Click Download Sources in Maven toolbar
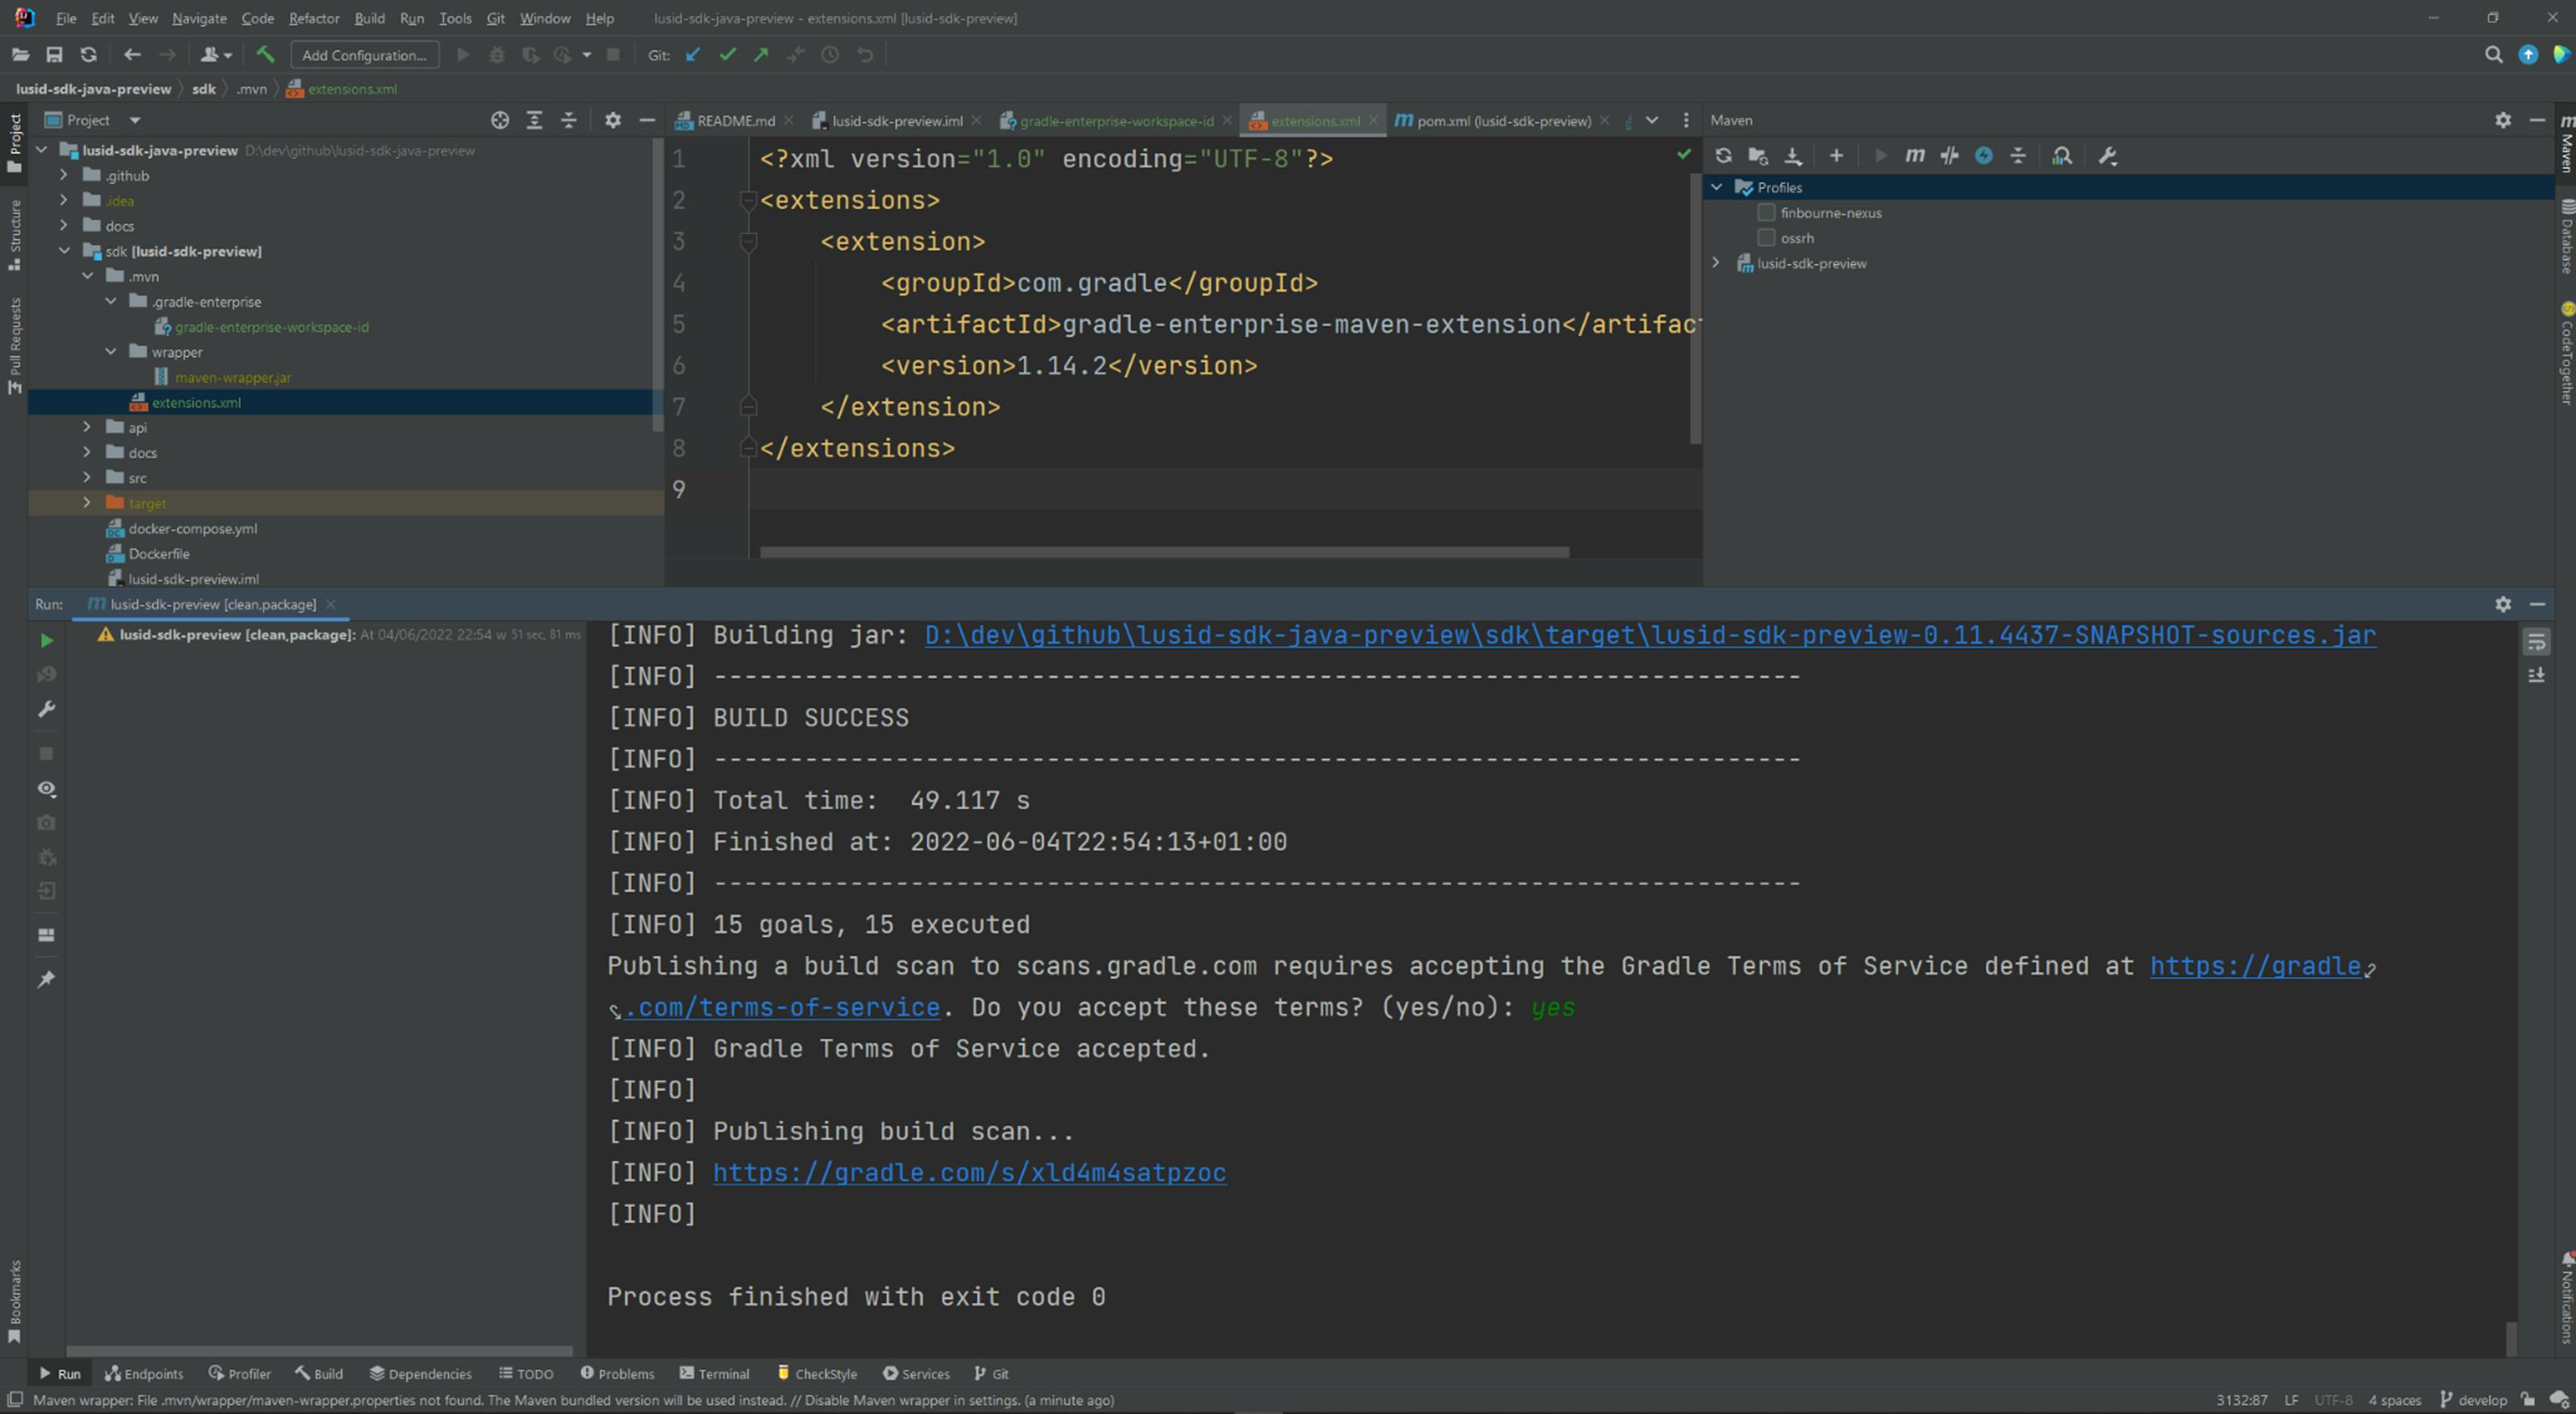 tap(1793, 156)
